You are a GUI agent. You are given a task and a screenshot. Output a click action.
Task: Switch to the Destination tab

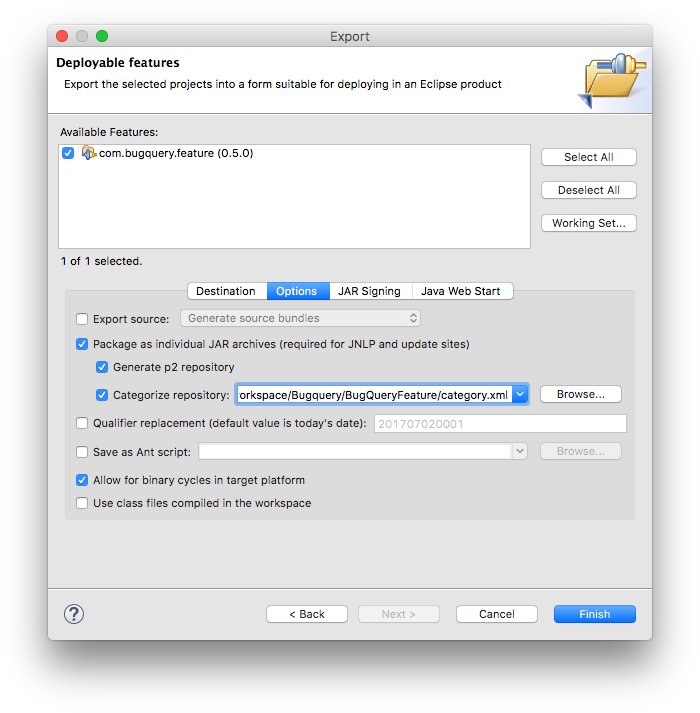click(226, 291)
